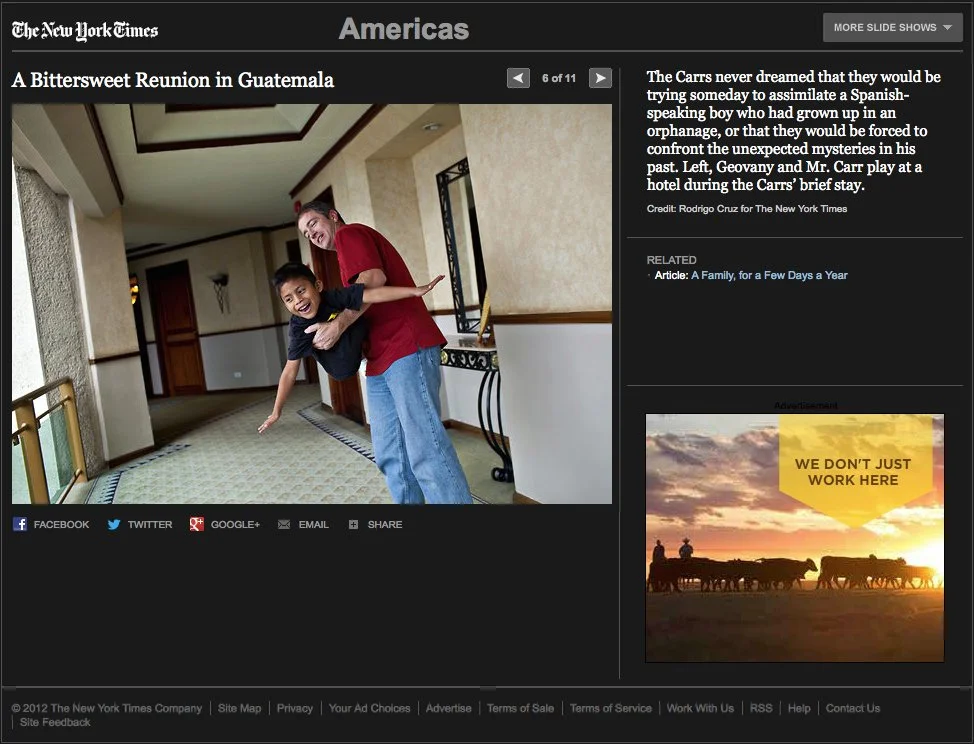The width and height of the screenshot is (974, 744).
Task: Open additional sharing options
Action: 376,524
